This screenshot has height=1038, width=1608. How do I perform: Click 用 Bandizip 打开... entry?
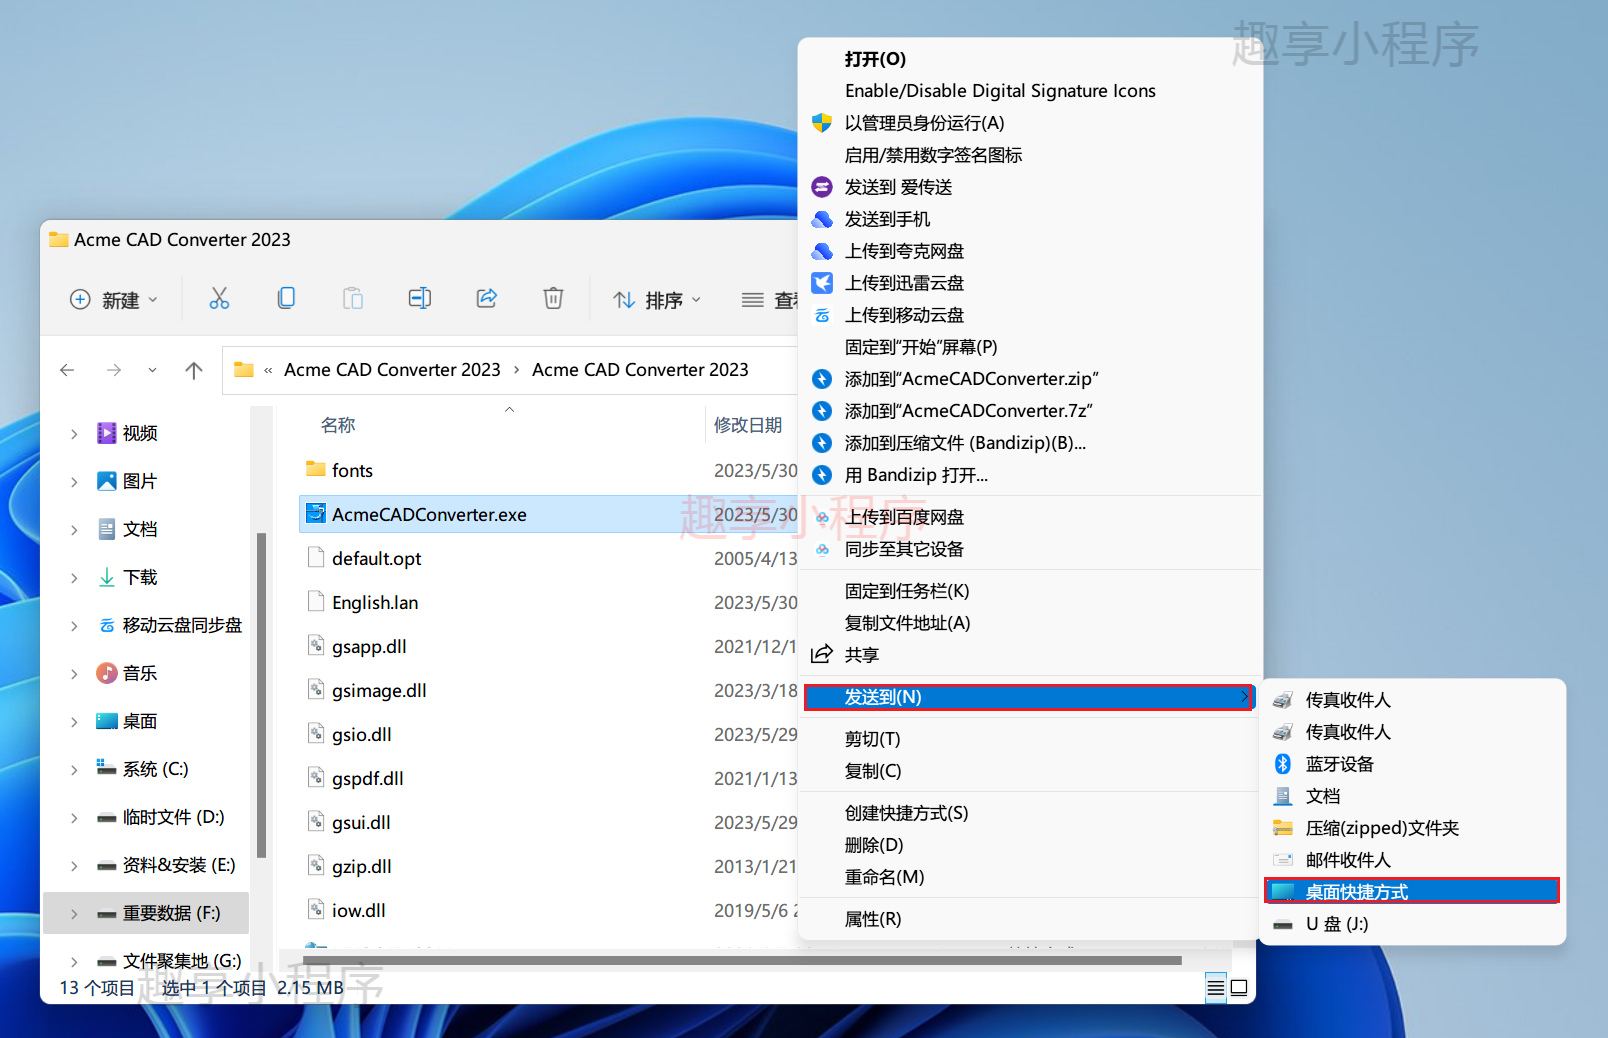pos(1030,475)
